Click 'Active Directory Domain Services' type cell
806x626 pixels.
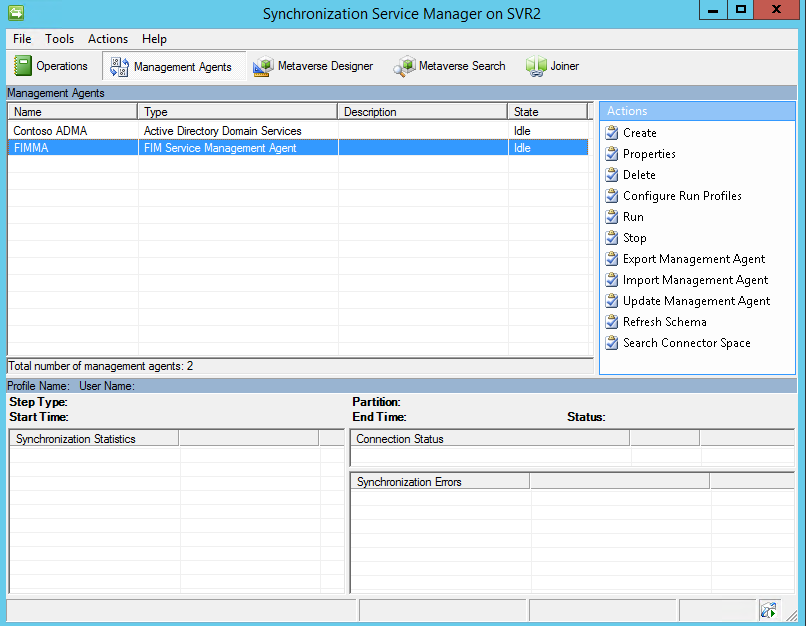coord(223,131)
